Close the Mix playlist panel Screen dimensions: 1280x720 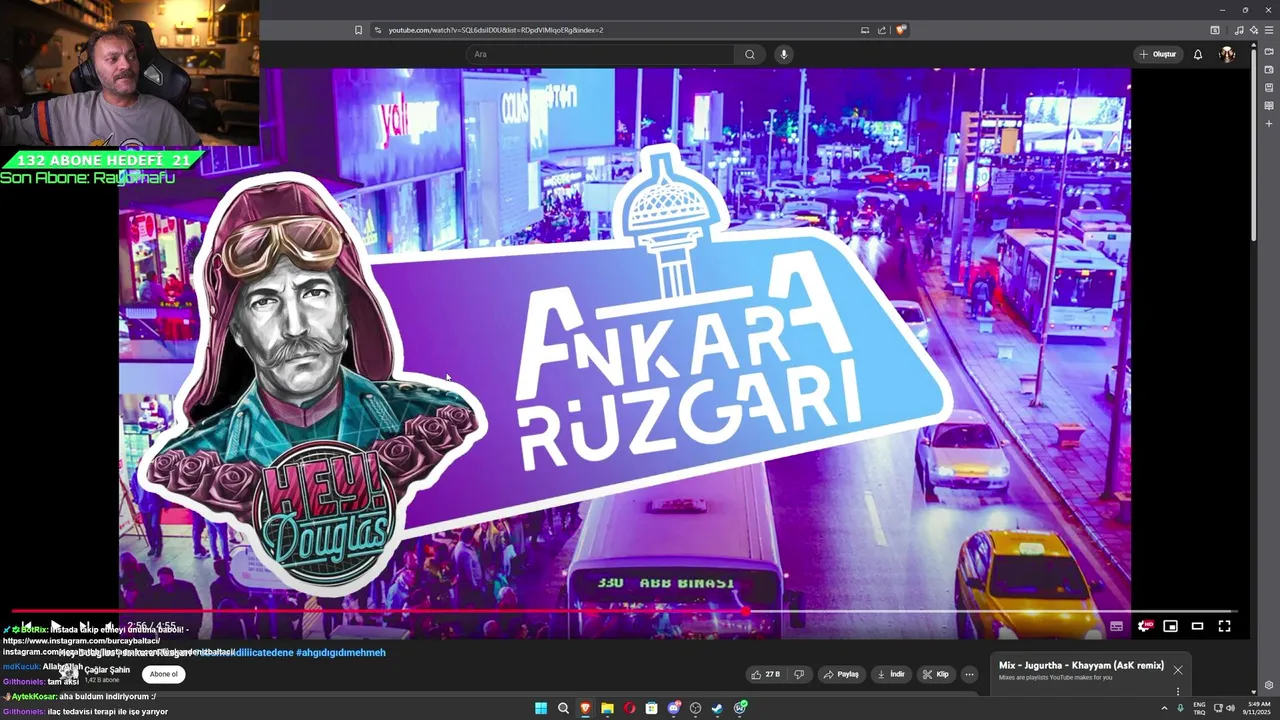click(x=1178, y=670)
